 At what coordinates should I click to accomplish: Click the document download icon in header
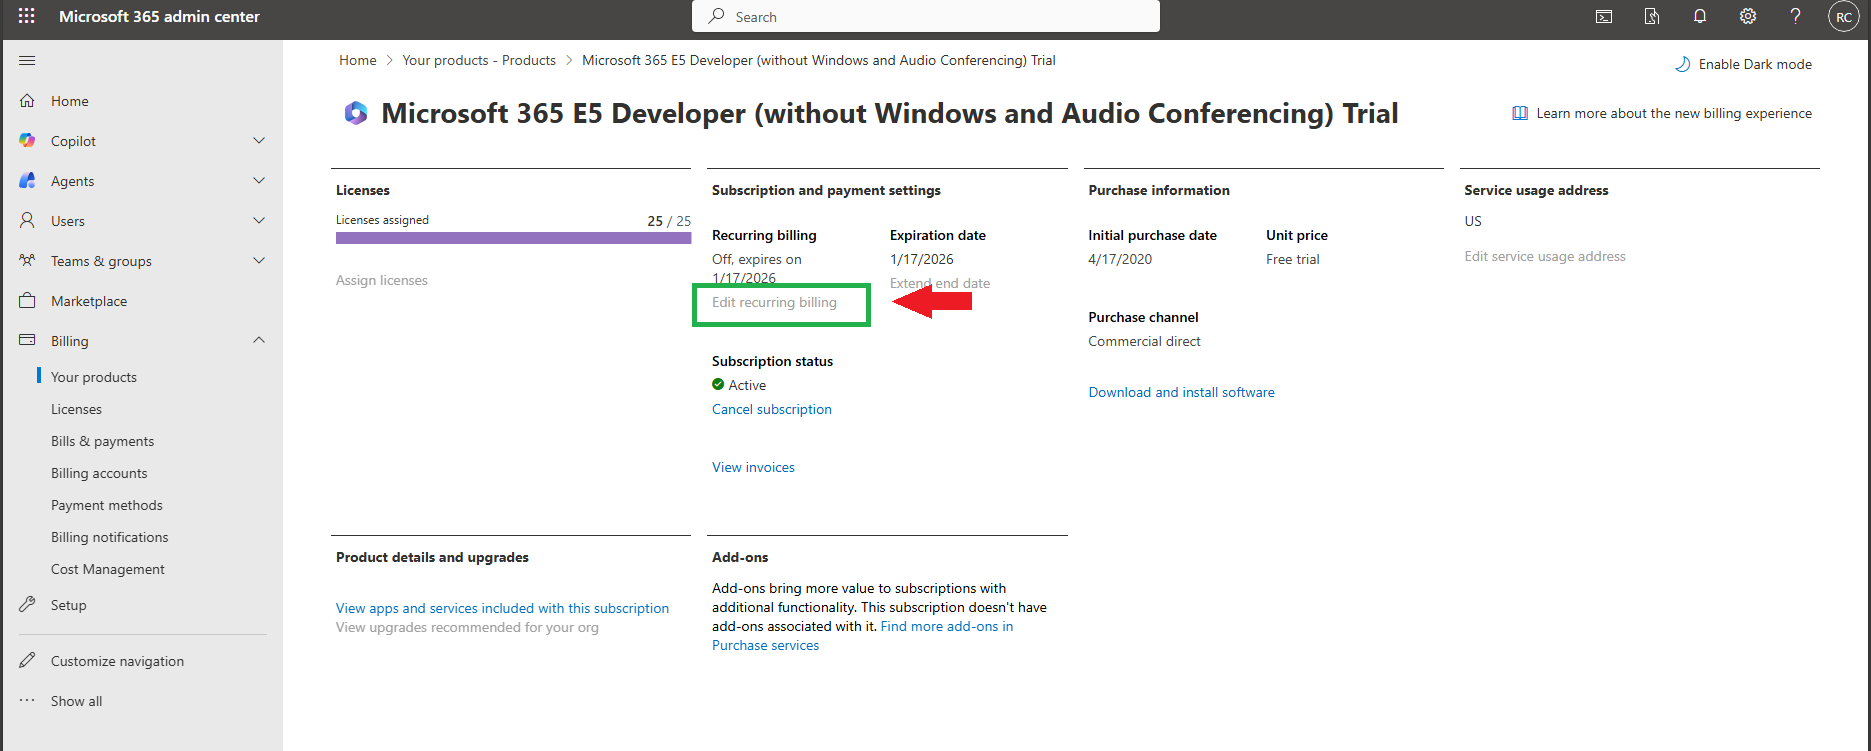[1652, 17]
